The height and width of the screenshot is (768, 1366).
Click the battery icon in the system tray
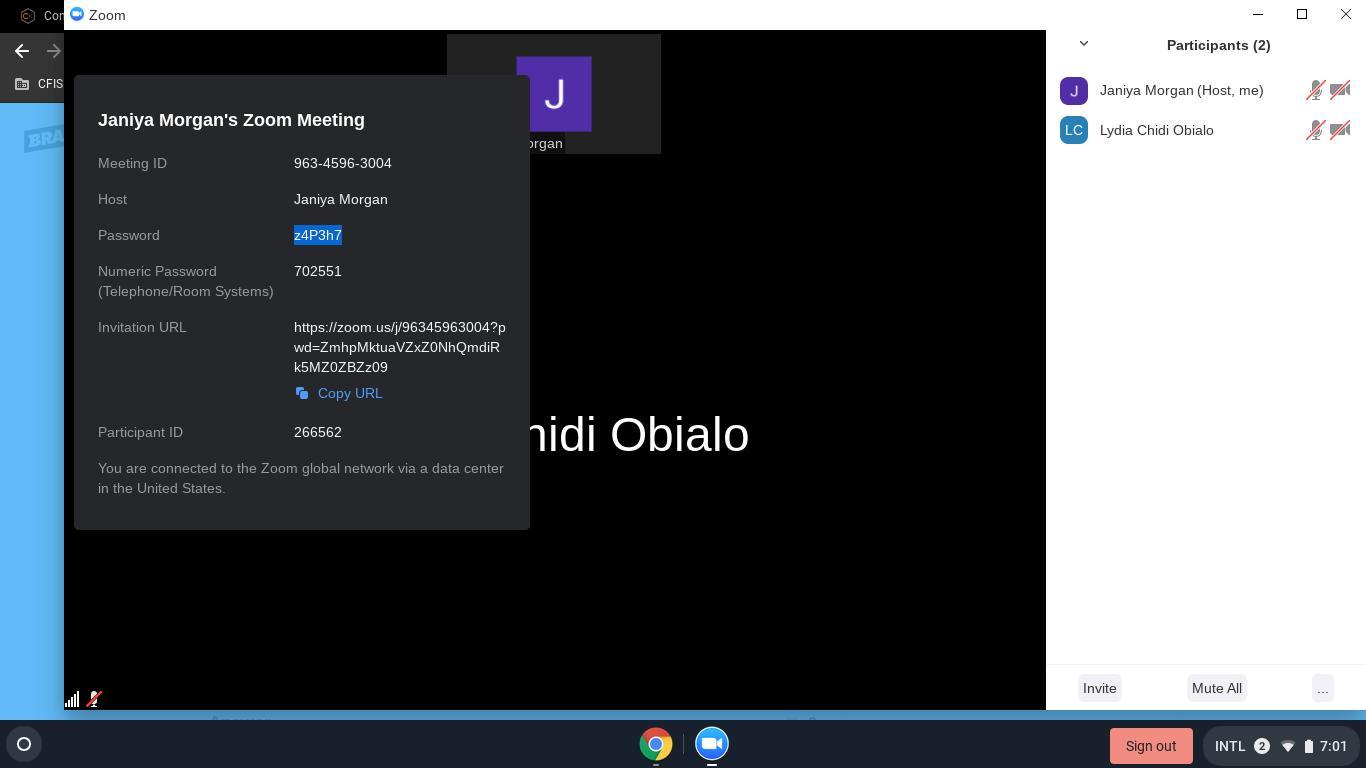tap(1308, 746)
